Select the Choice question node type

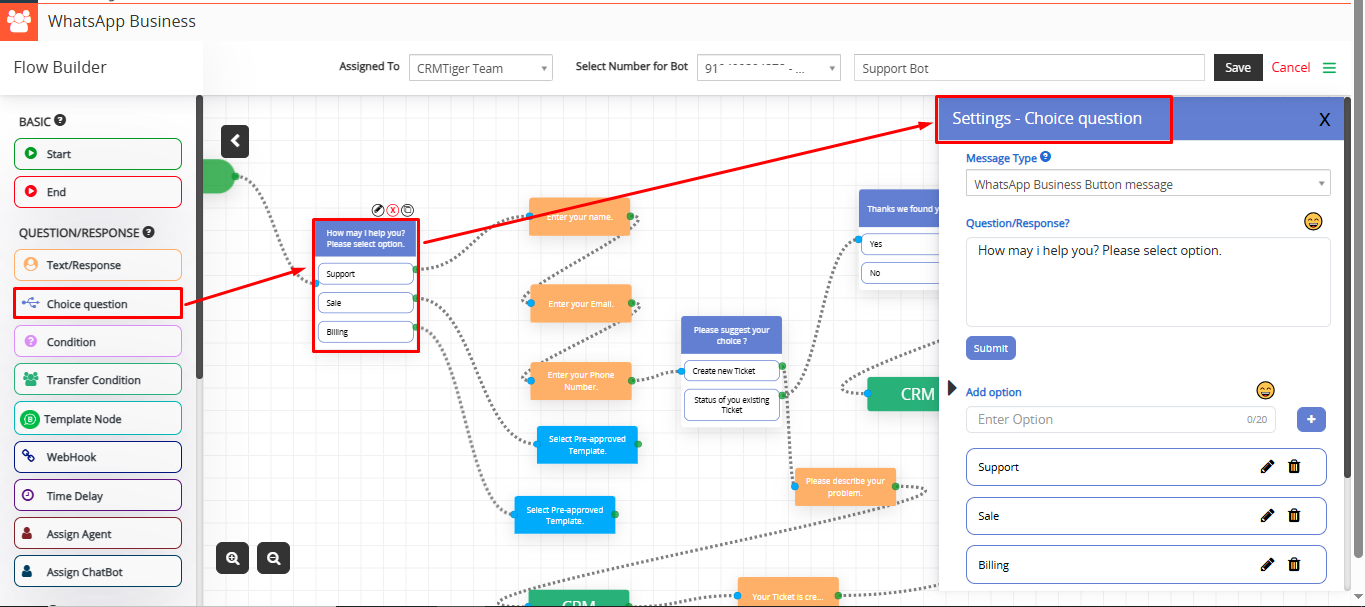tap(98, 304)
